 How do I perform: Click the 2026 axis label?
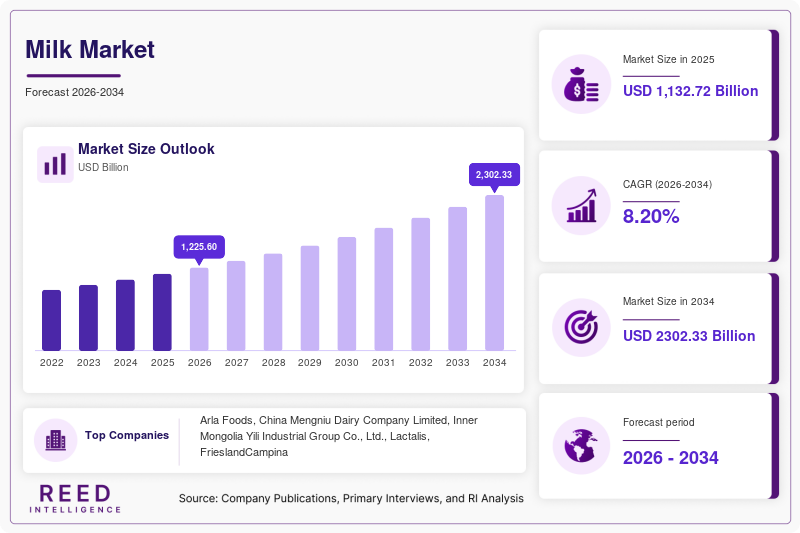[x=199, y=363]
